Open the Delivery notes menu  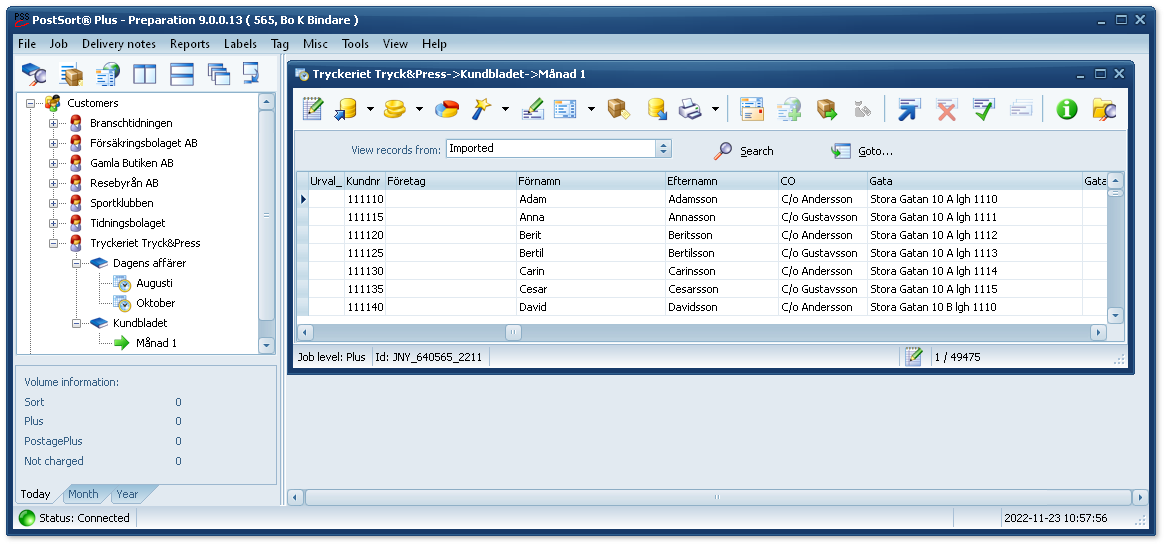pos(119,44)
